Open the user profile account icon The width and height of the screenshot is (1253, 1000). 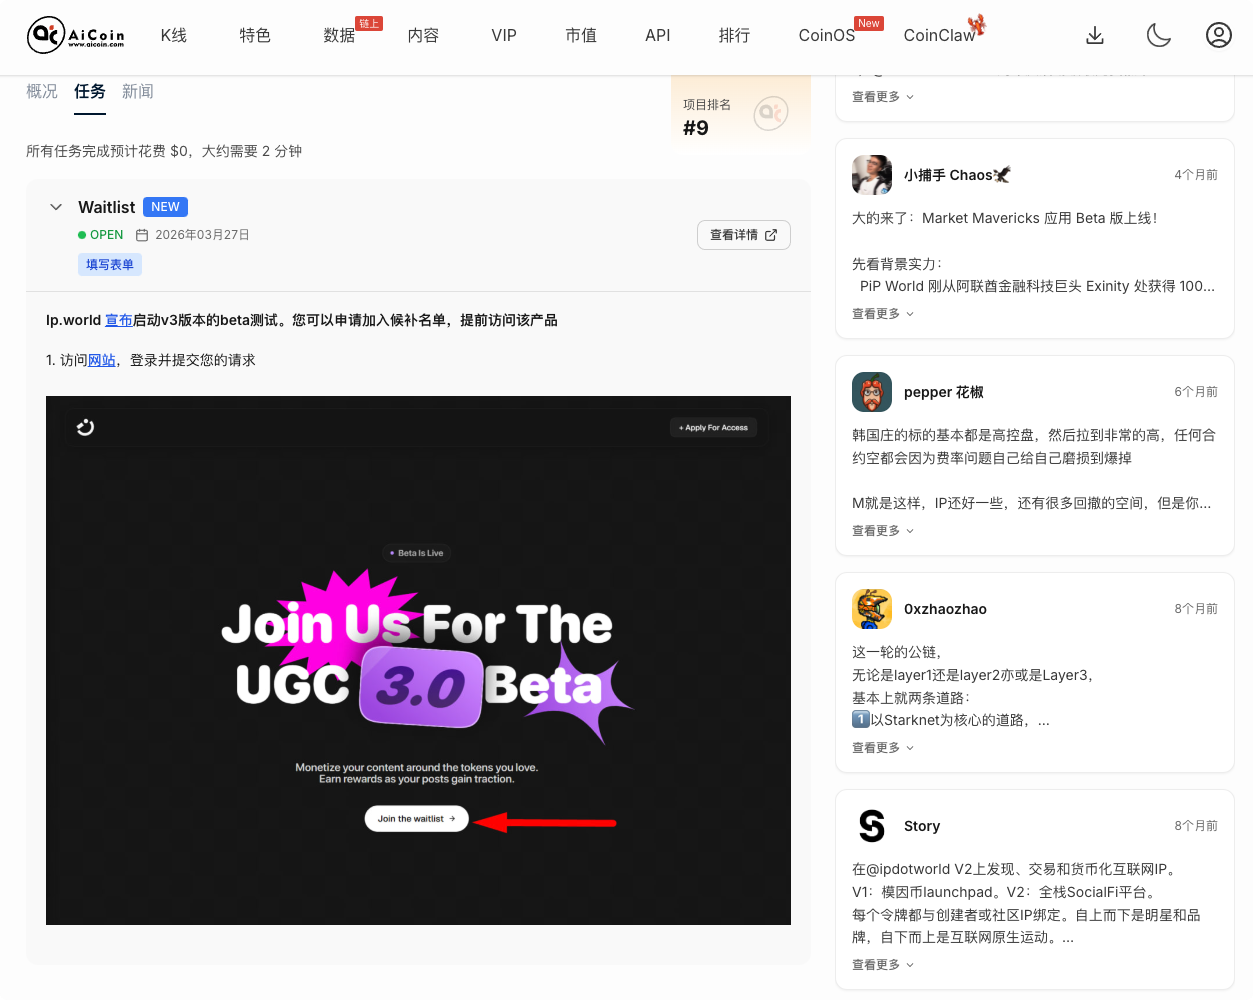tap(1218, 35)
